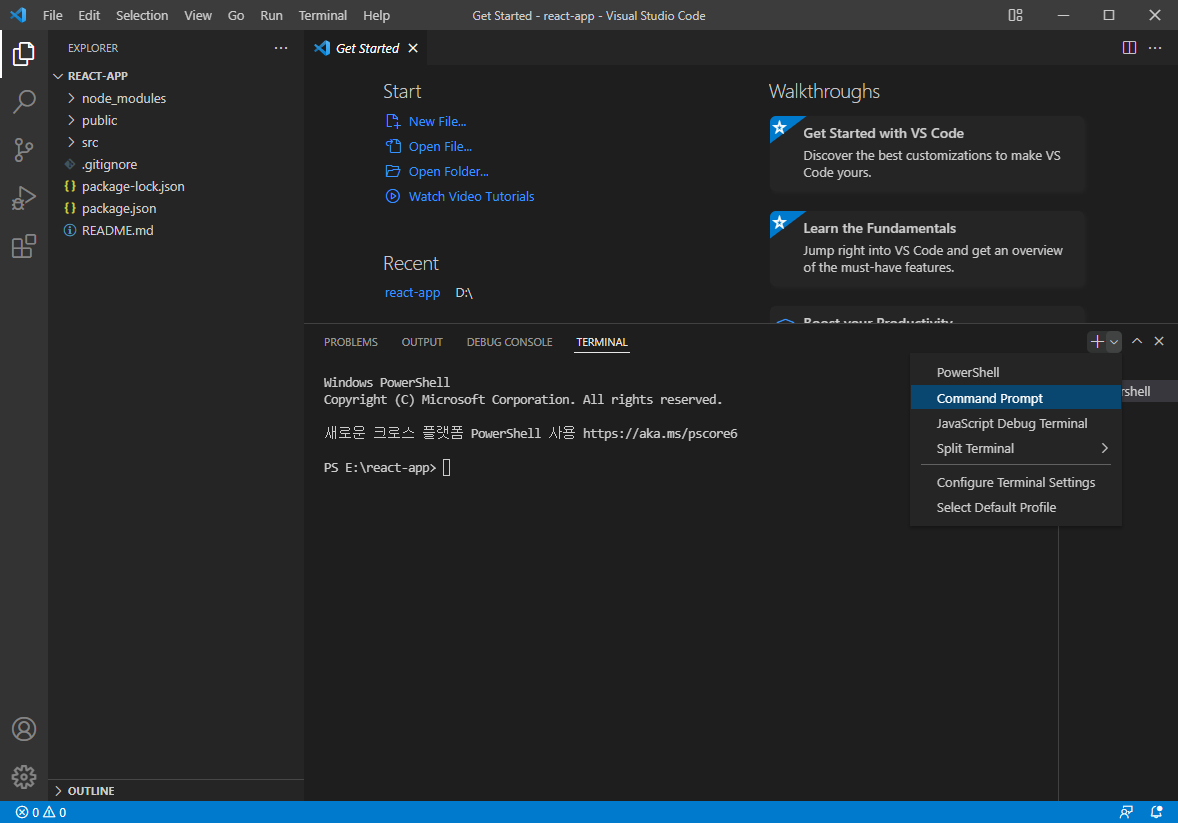Image resolution: width=1178 pixels, height=823 pixels.
Task: Choose Command Prompt from the menu
Action: coord(1016,398)
